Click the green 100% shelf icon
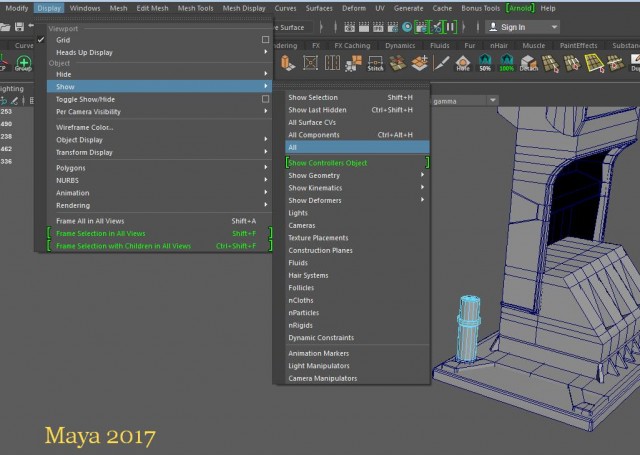640x455 pixels. coord(507,63)
